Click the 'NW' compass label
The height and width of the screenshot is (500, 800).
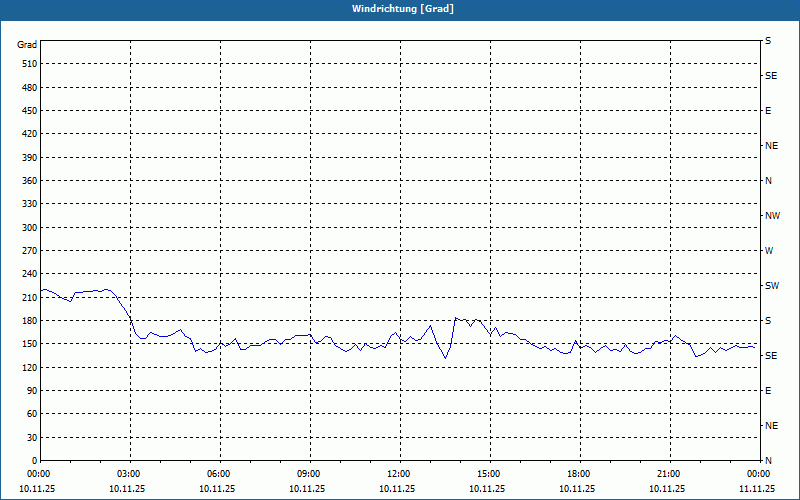(772, 216)
